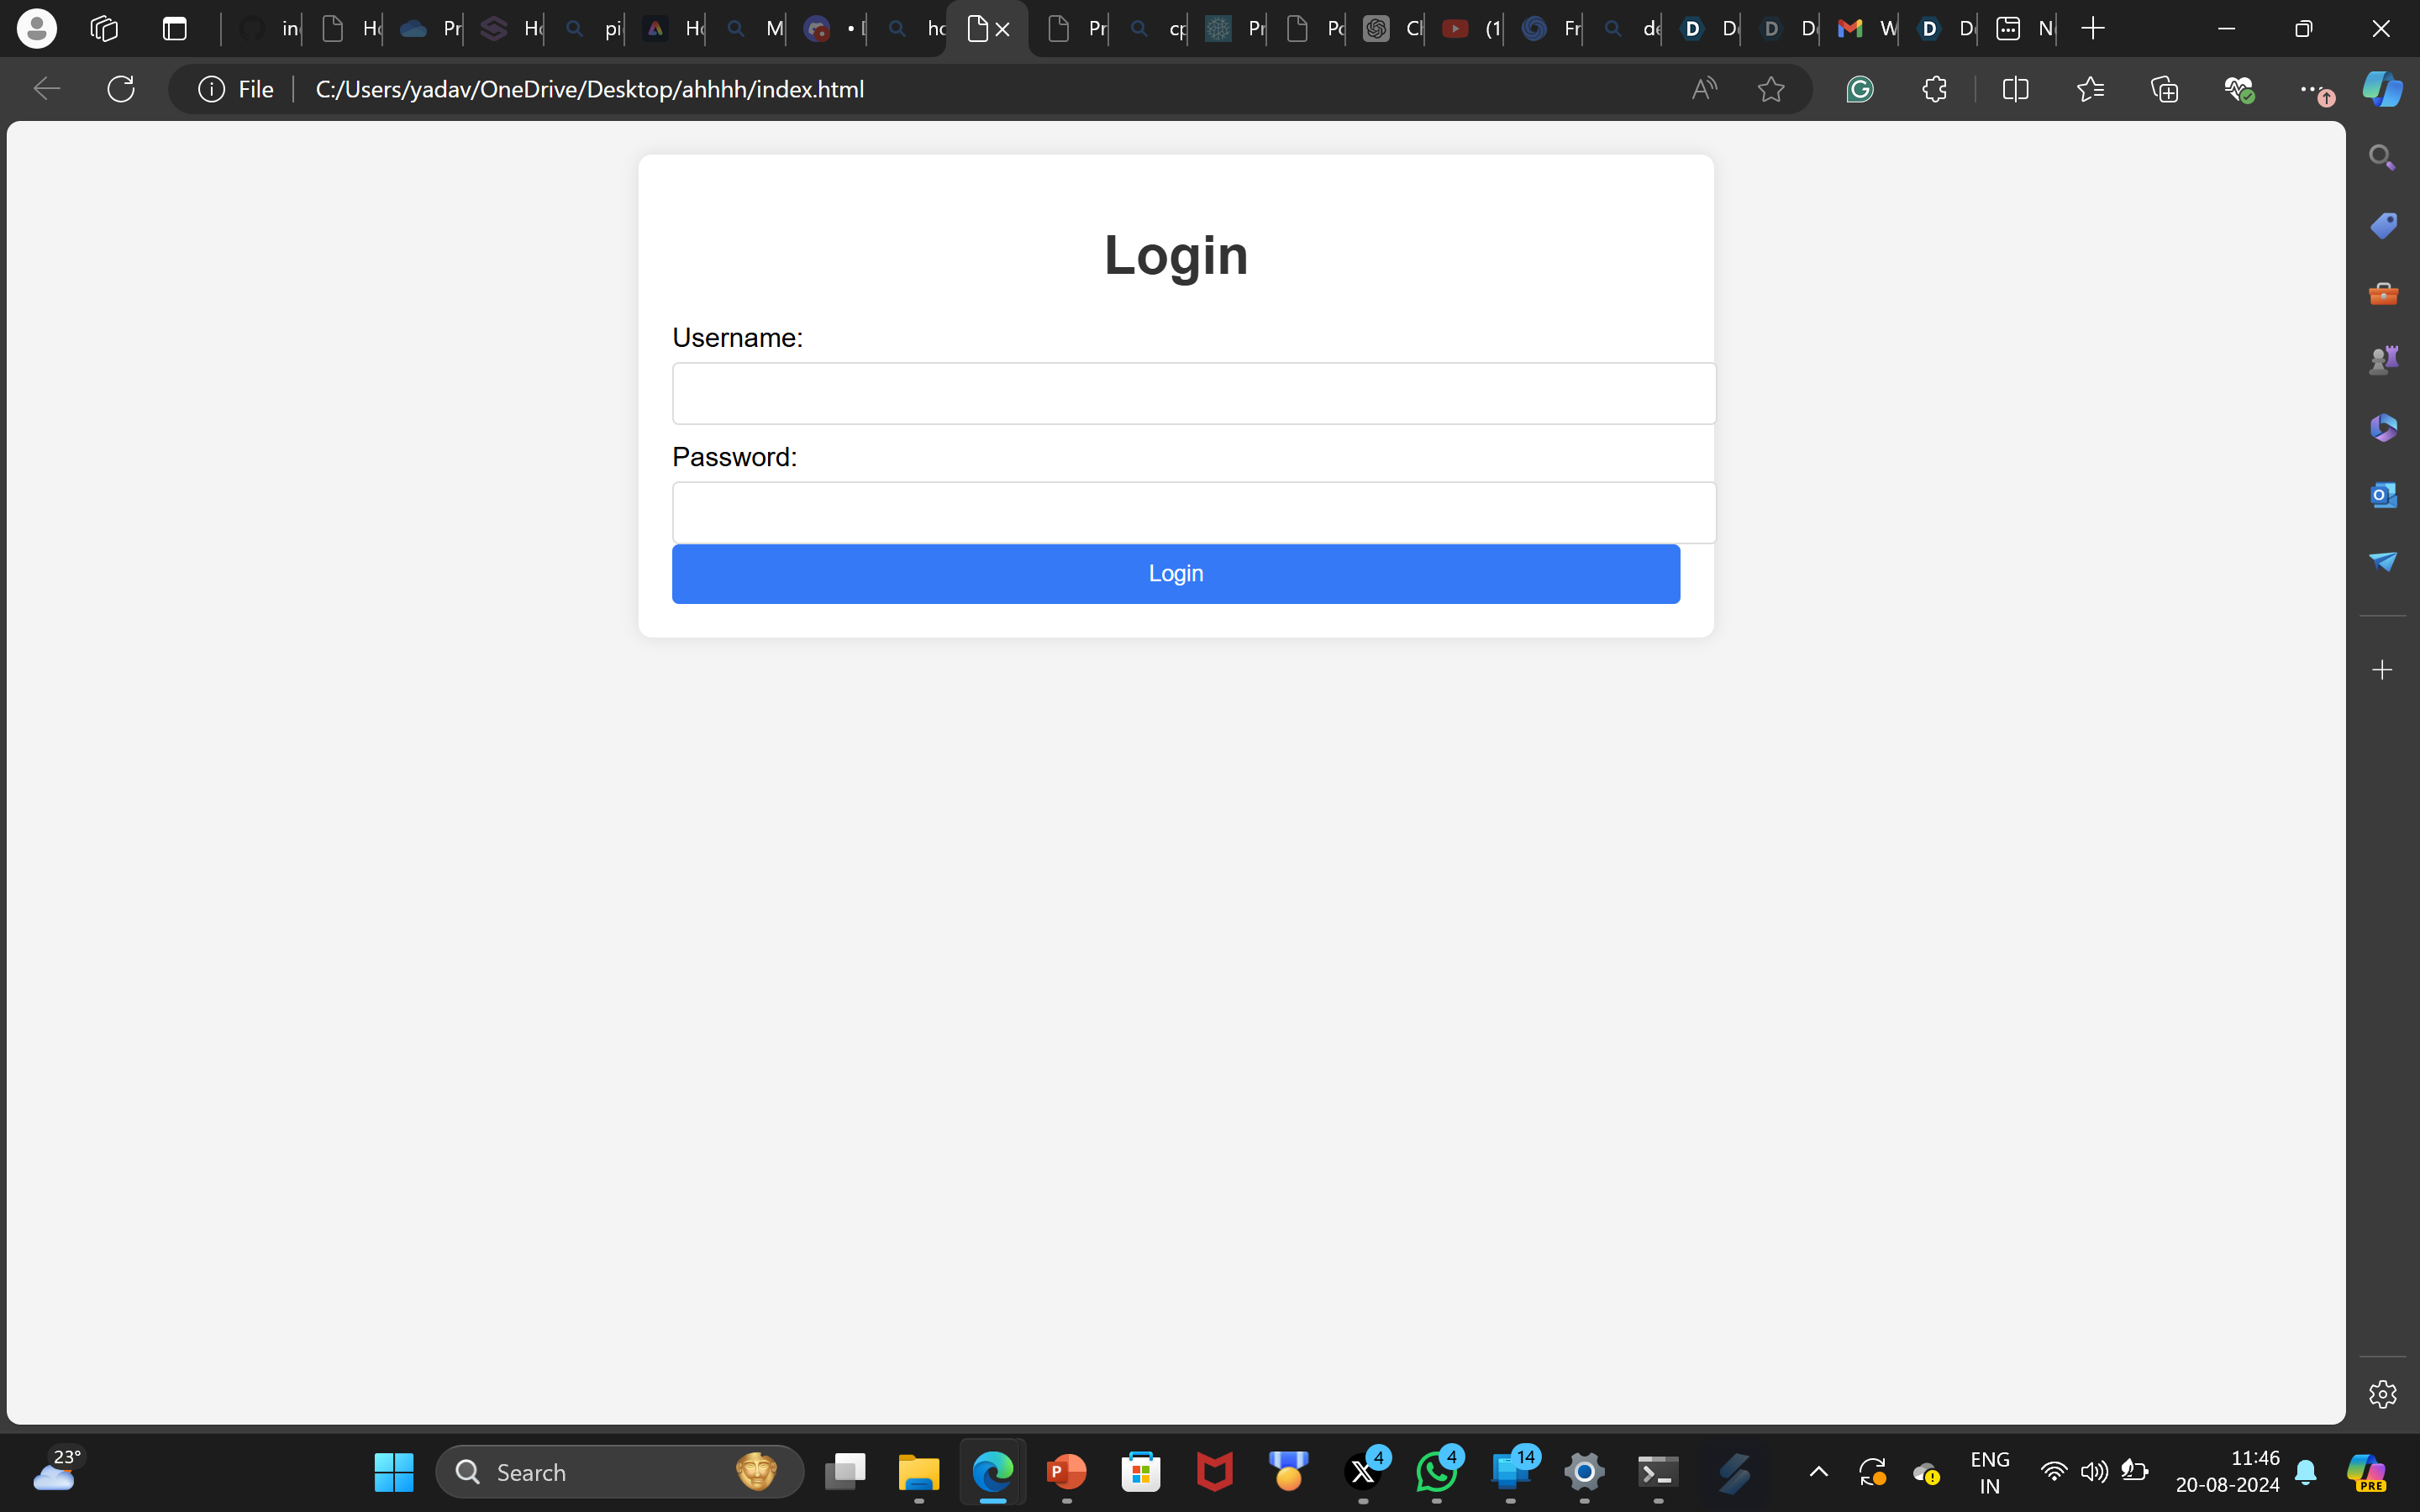Click the Username input field
Screen dimensions: 2420x1512
click(1194, 394)
